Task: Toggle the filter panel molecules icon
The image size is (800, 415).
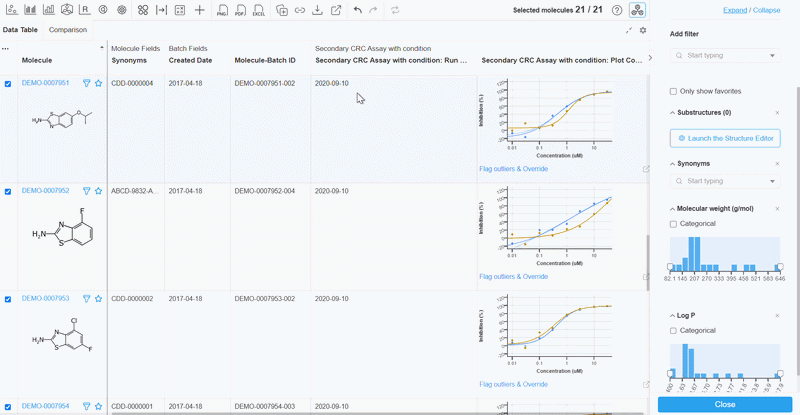Action: tap(637, 10)
